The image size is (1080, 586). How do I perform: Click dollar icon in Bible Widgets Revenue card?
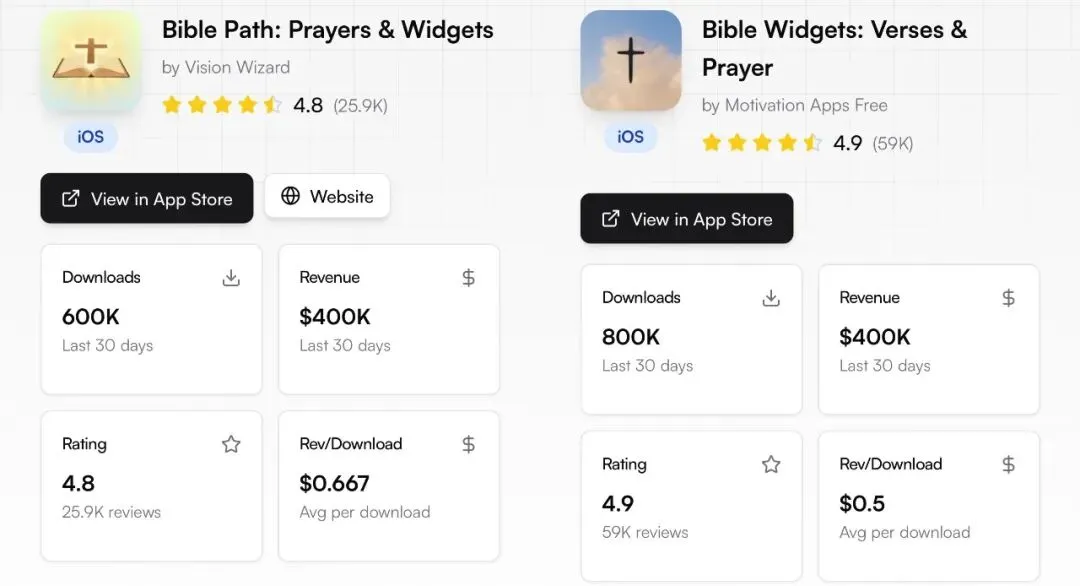(1008, 298)
